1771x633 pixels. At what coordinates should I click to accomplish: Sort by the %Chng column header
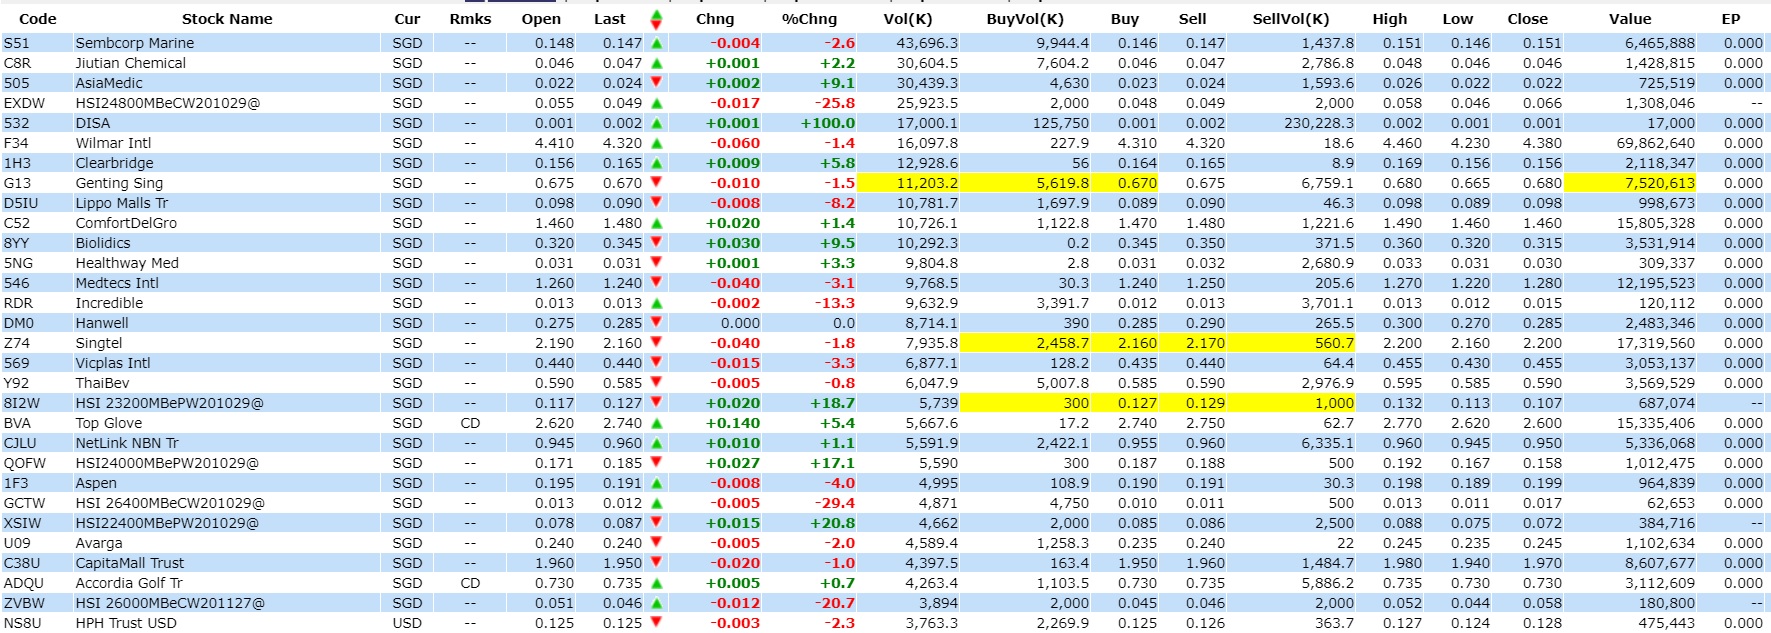tap(809, 19)
